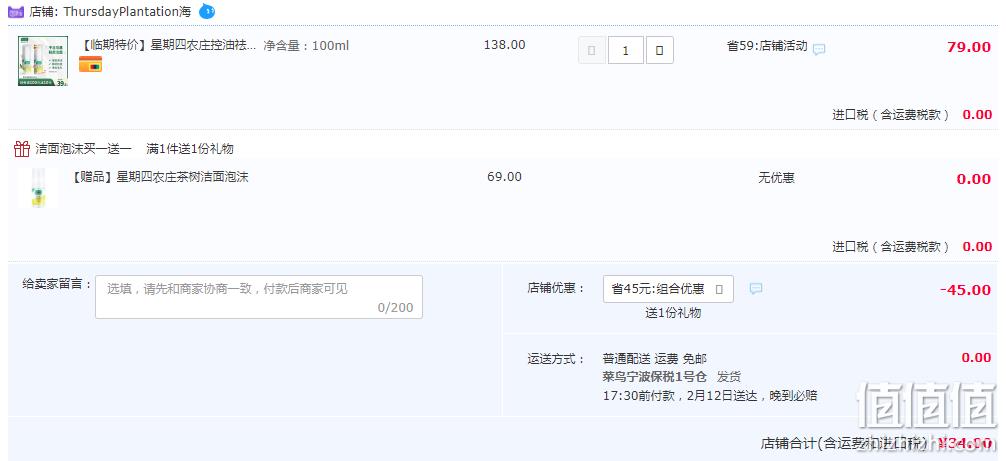The width and height of the screenshot is (1006, 461).
Task: Decrease quantity with the left stepper button
Action: click(592, 50)
